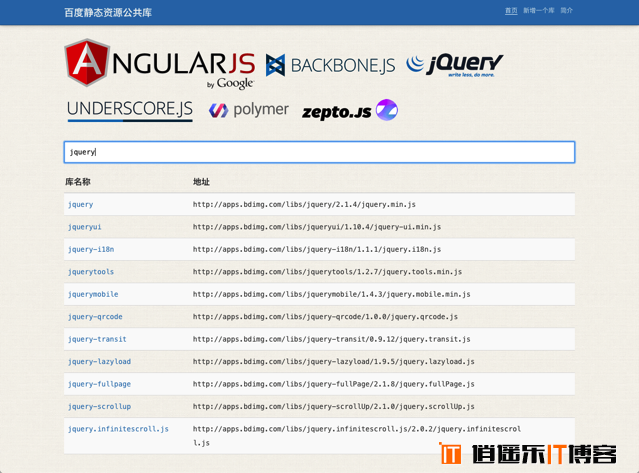The image size is (639, 473).
Task: Click the jQuery logo
Action: click(455, 65)
